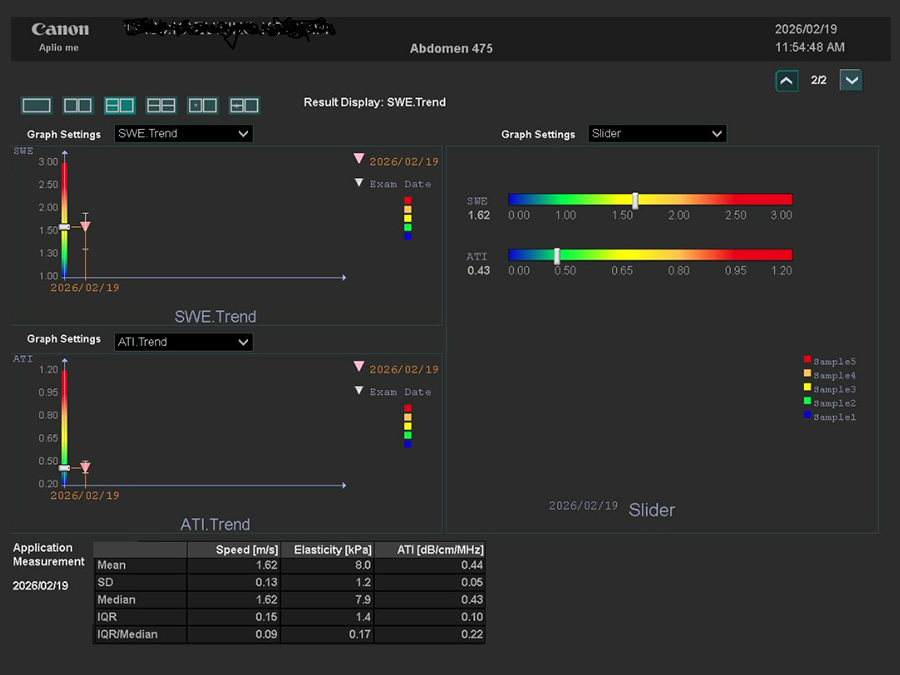Select the highlighted stacked-left split layout icon
Viewport: 900px width, 675px height.
(120, 105)
